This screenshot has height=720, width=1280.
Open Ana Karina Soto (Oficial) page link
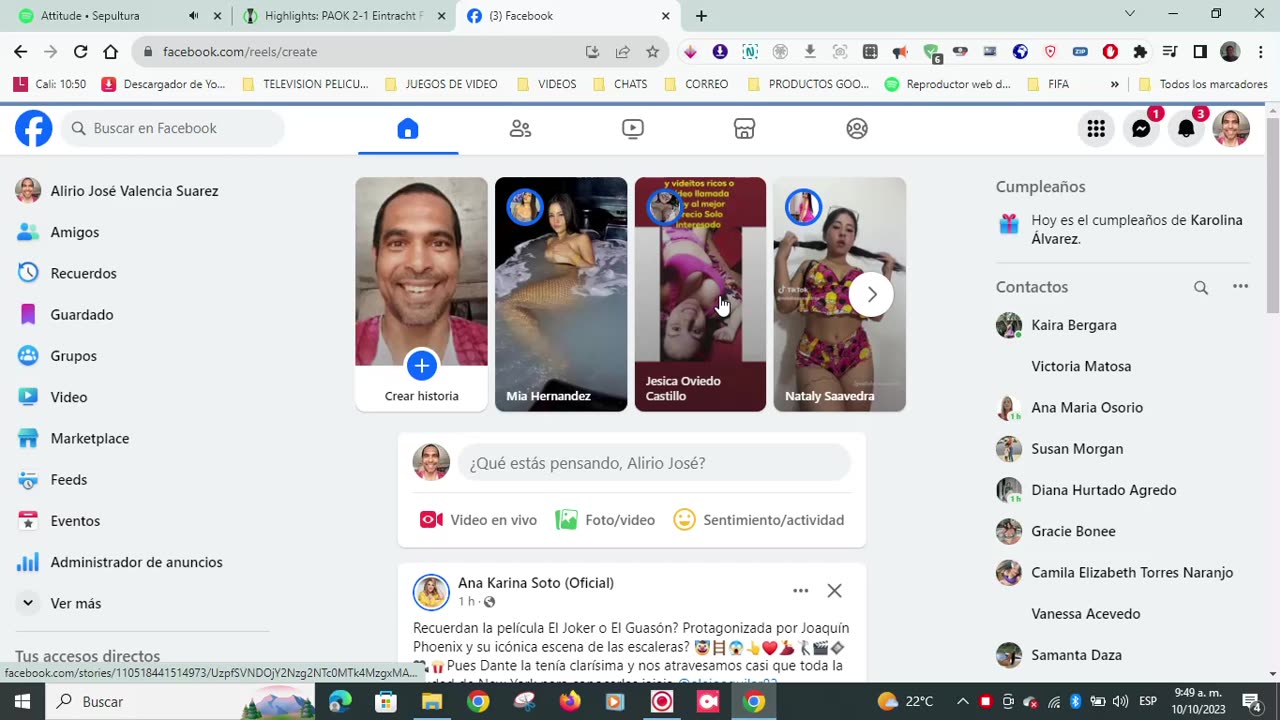click(536, 583)
